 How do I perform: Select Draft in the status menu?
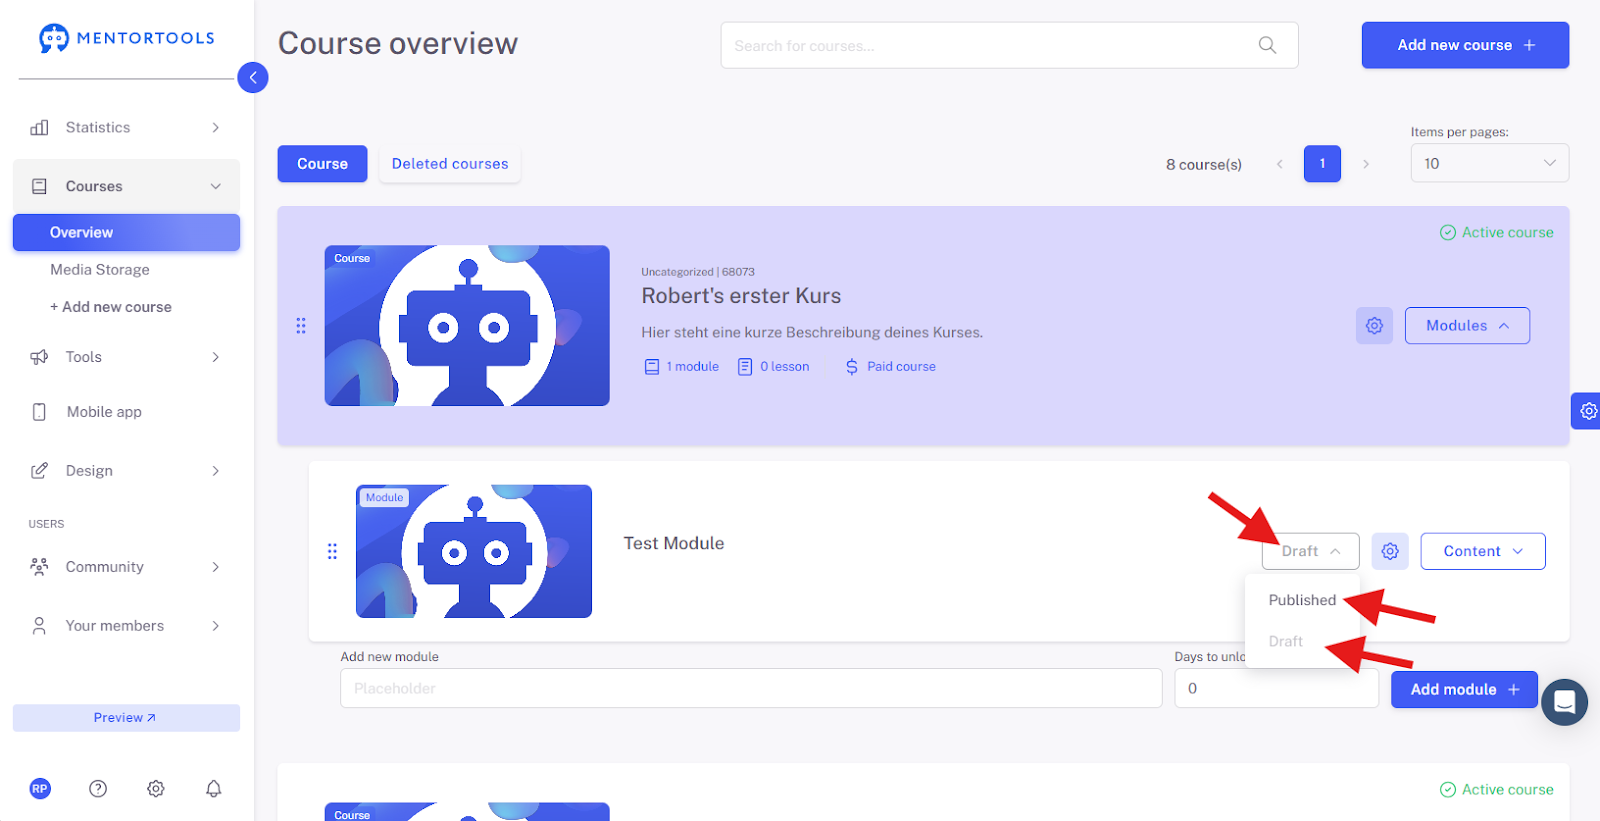(x=1286, y=641)
